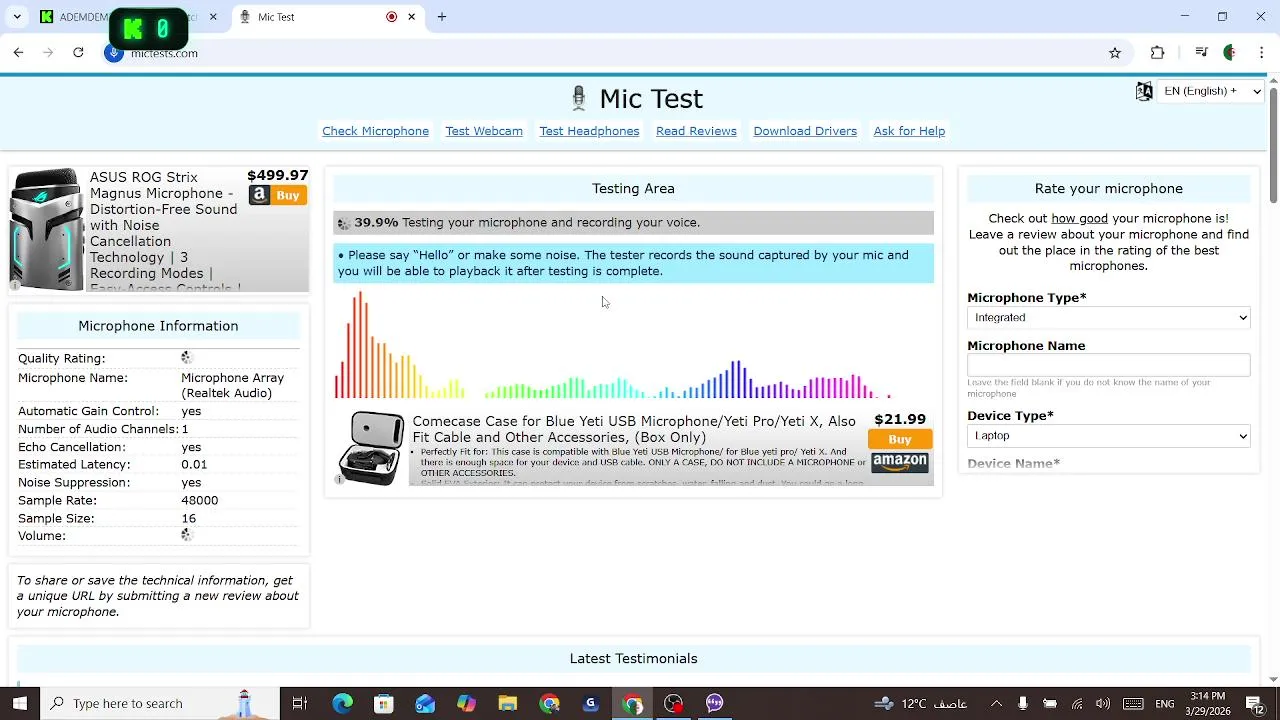Click the taskbar search box
This screenshot has width=1280, height=720.
(x=160, y=703)
